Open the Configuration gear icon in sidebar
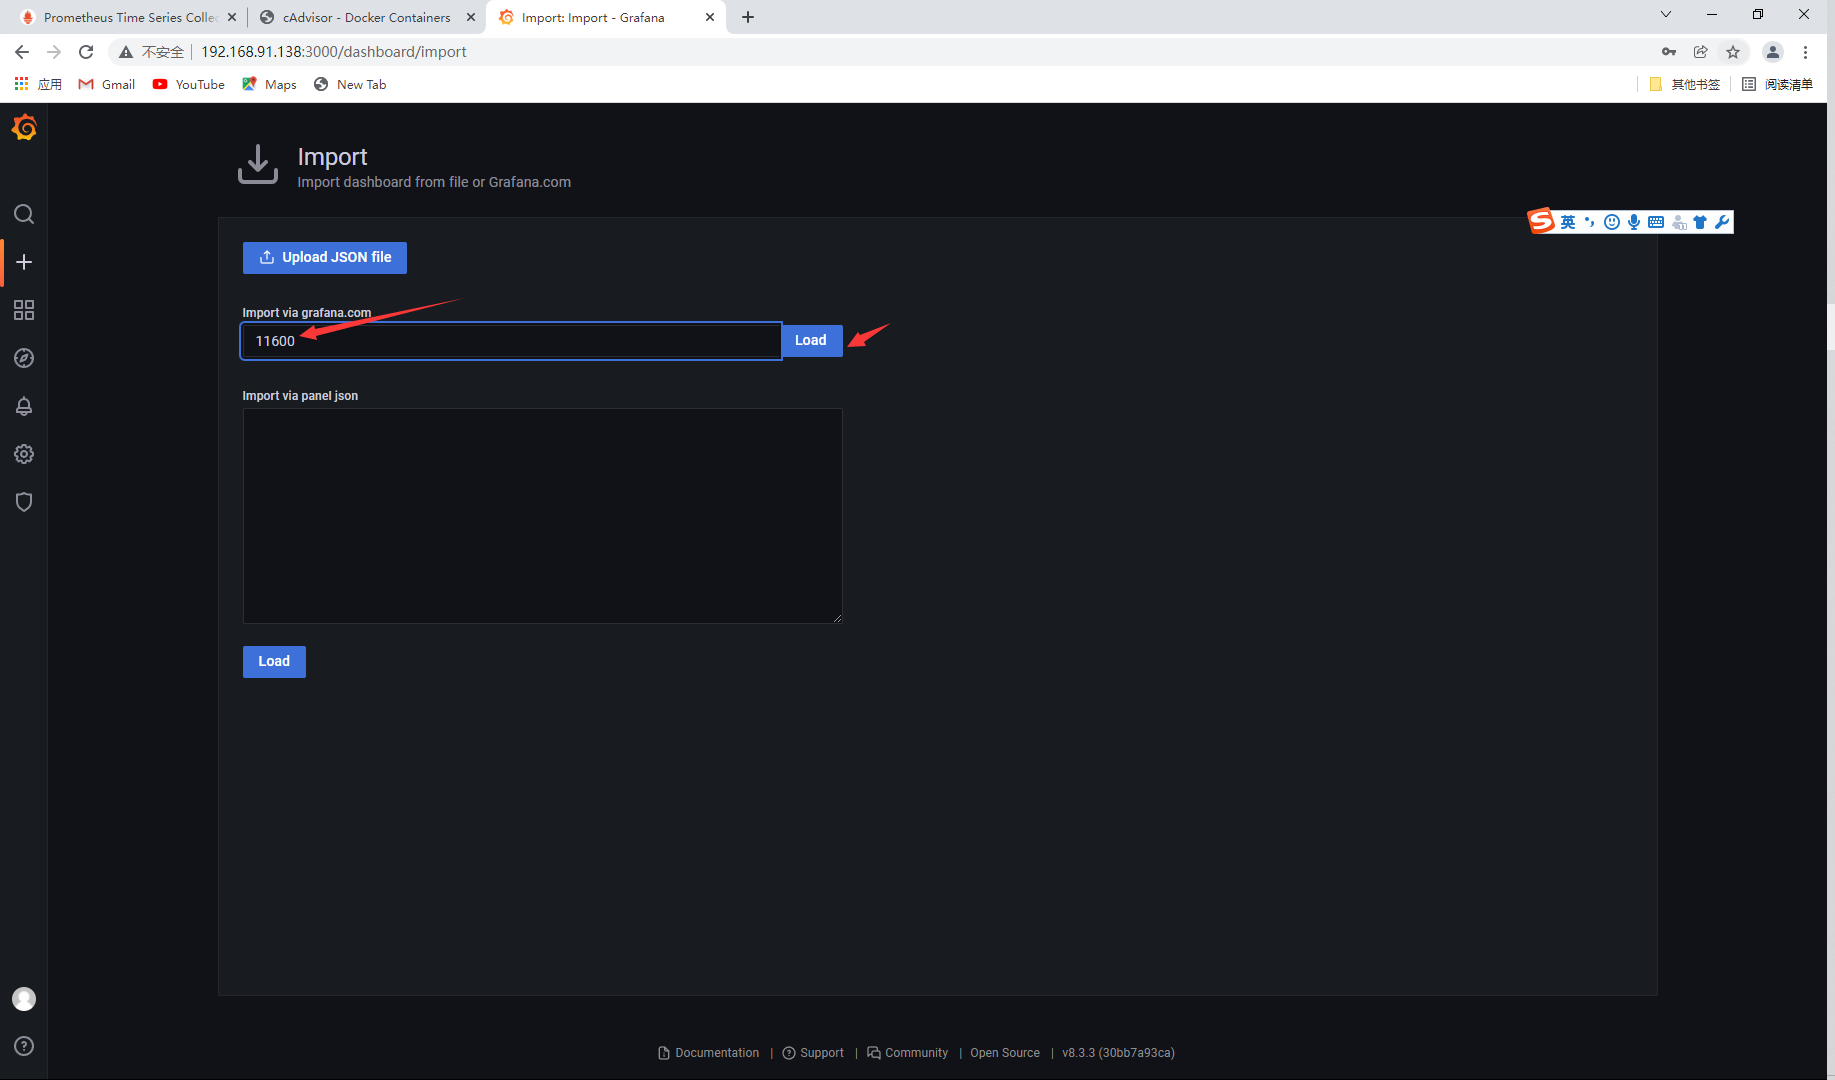 click(x=24, y=454)
